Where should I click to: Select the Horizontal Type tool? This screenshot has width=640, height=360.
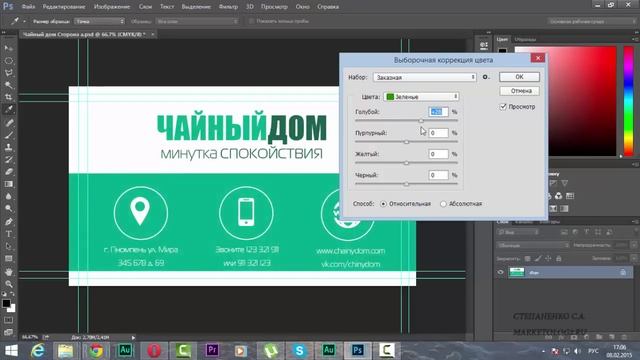9,234
